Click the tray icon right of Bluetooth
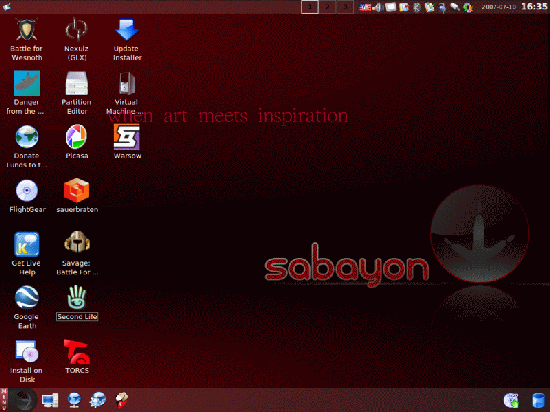550x412 pixels. point(429,7)
